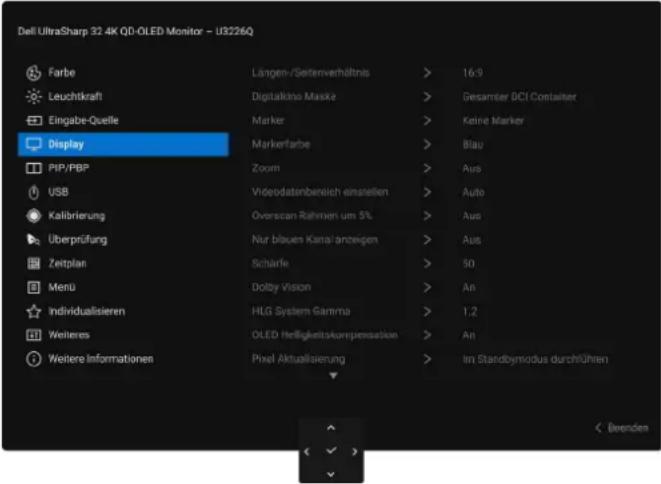Image resolution: width=661 pixels, height=484 pixels.
Task: Select the Digitalkino Maske label
Action: click(294, 97)
